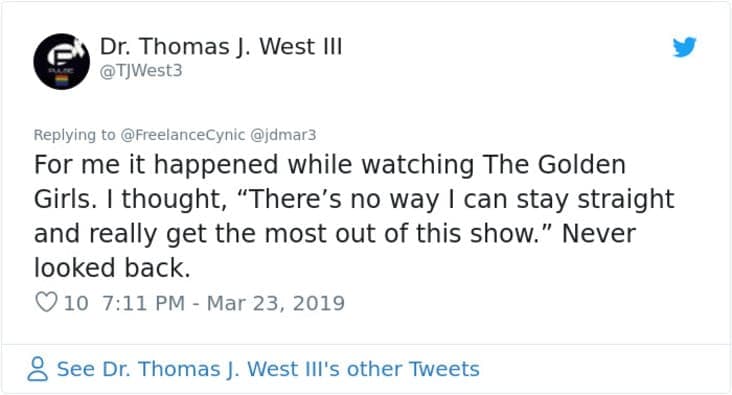Open Dr. Thomas J. West III's profile avatar
The width and height of the screenshot is (732, 395).
click(x=62, y=61)
